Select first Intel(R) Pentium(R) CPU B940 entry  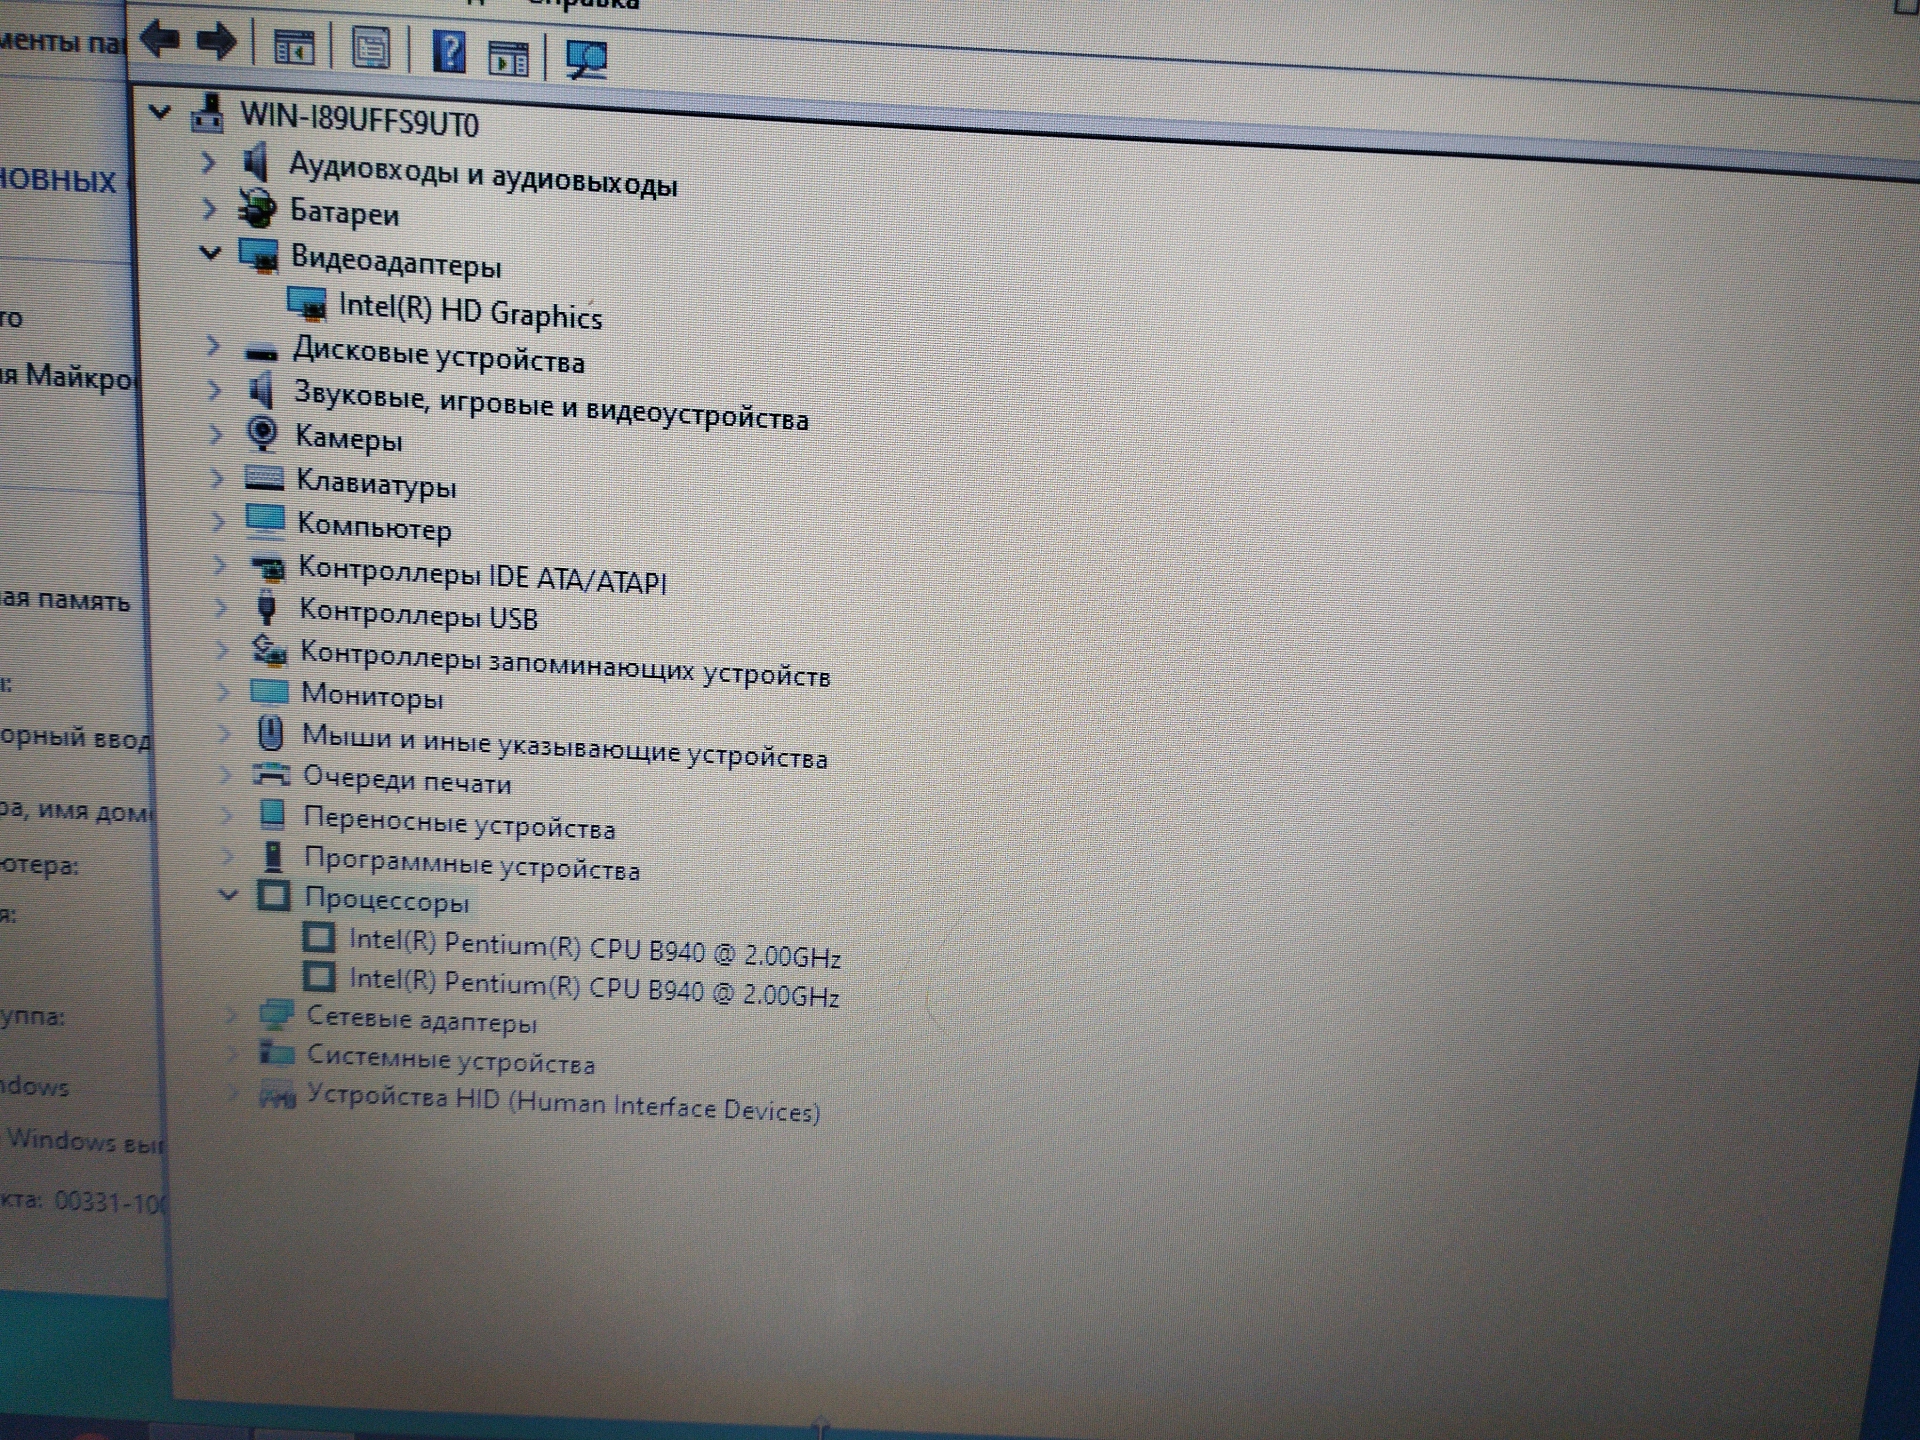pos(595,948)
